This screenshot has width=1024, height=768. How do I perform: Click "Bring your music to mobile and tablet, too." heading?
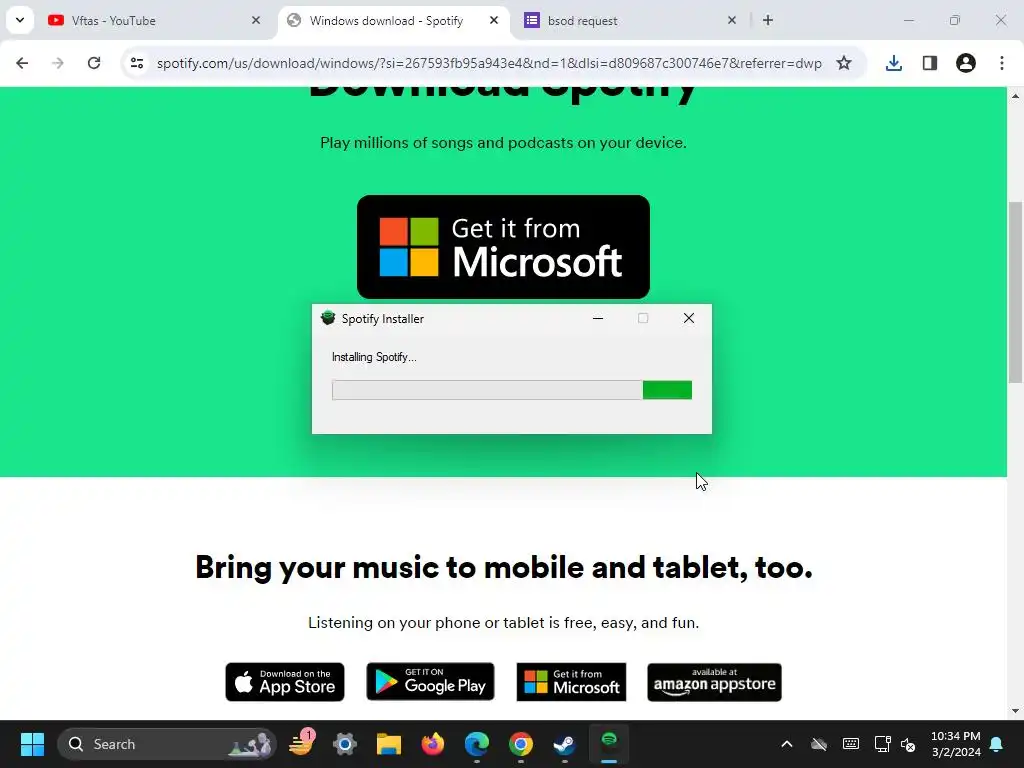504,568
